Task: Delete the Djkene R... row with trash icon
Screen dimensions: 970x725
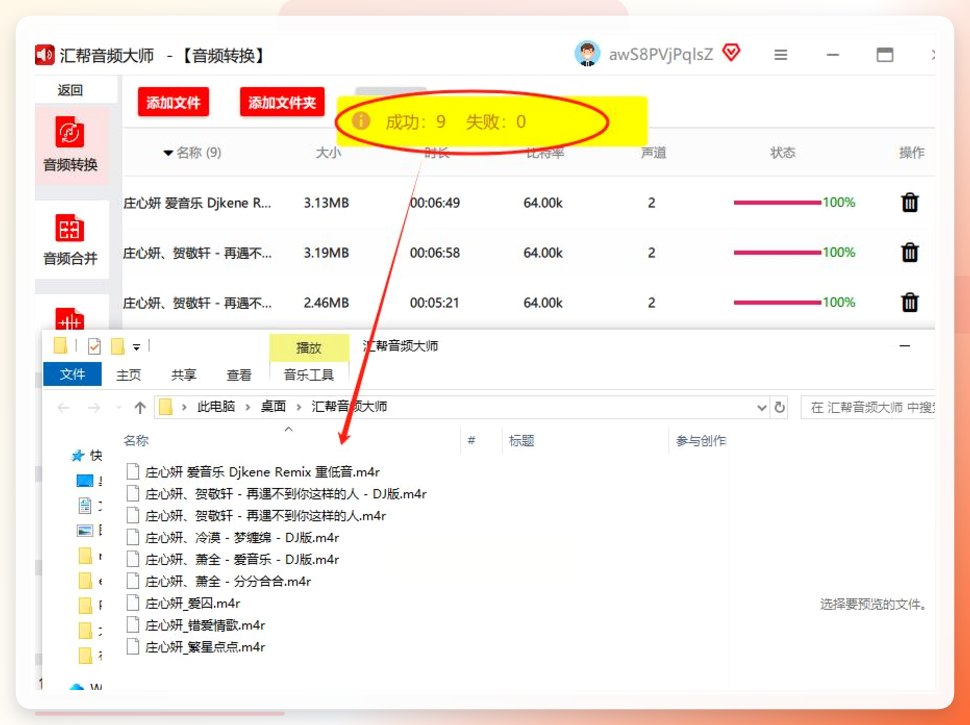Action: pos(909,202)
